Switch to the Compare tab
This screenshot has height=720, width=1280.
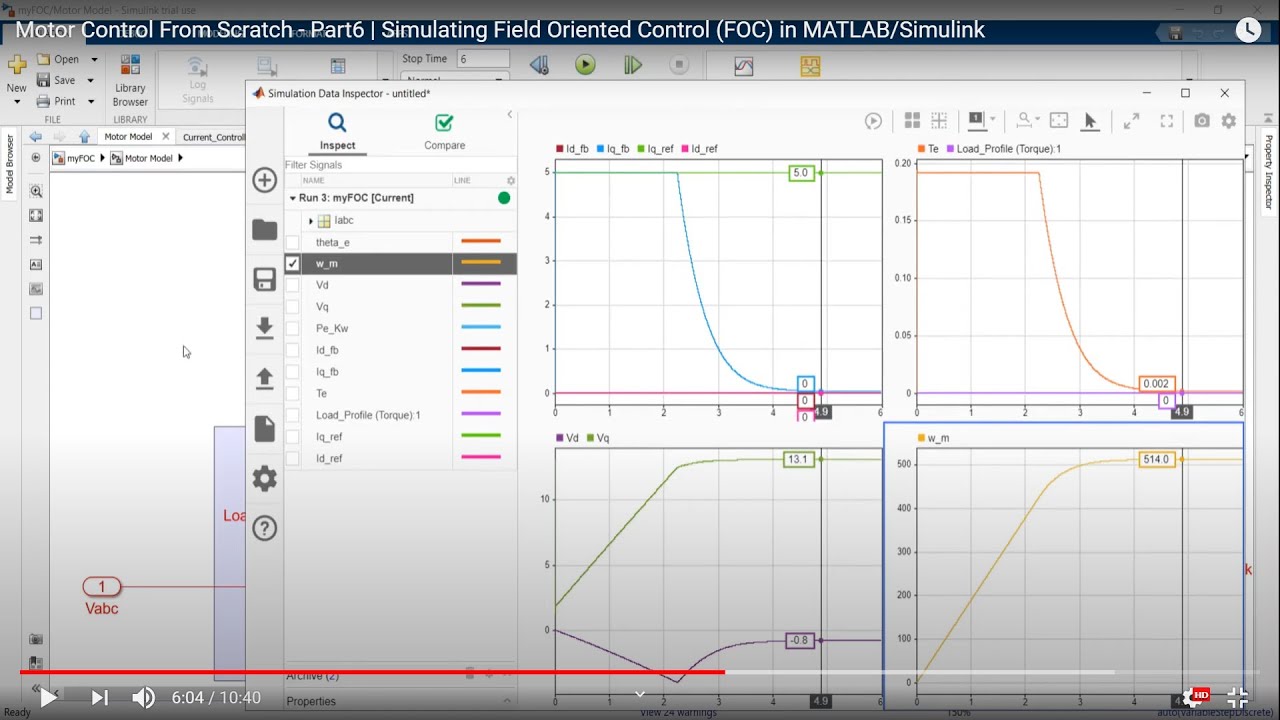click(x=444, y=131)
